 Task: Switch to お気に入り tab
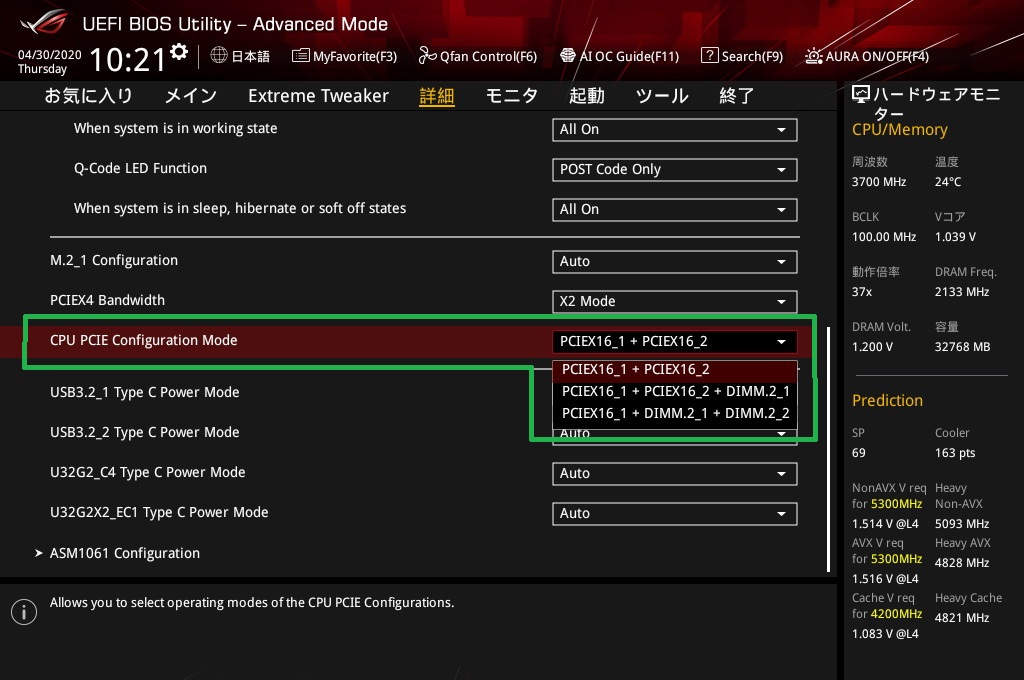tap(88, 96)
